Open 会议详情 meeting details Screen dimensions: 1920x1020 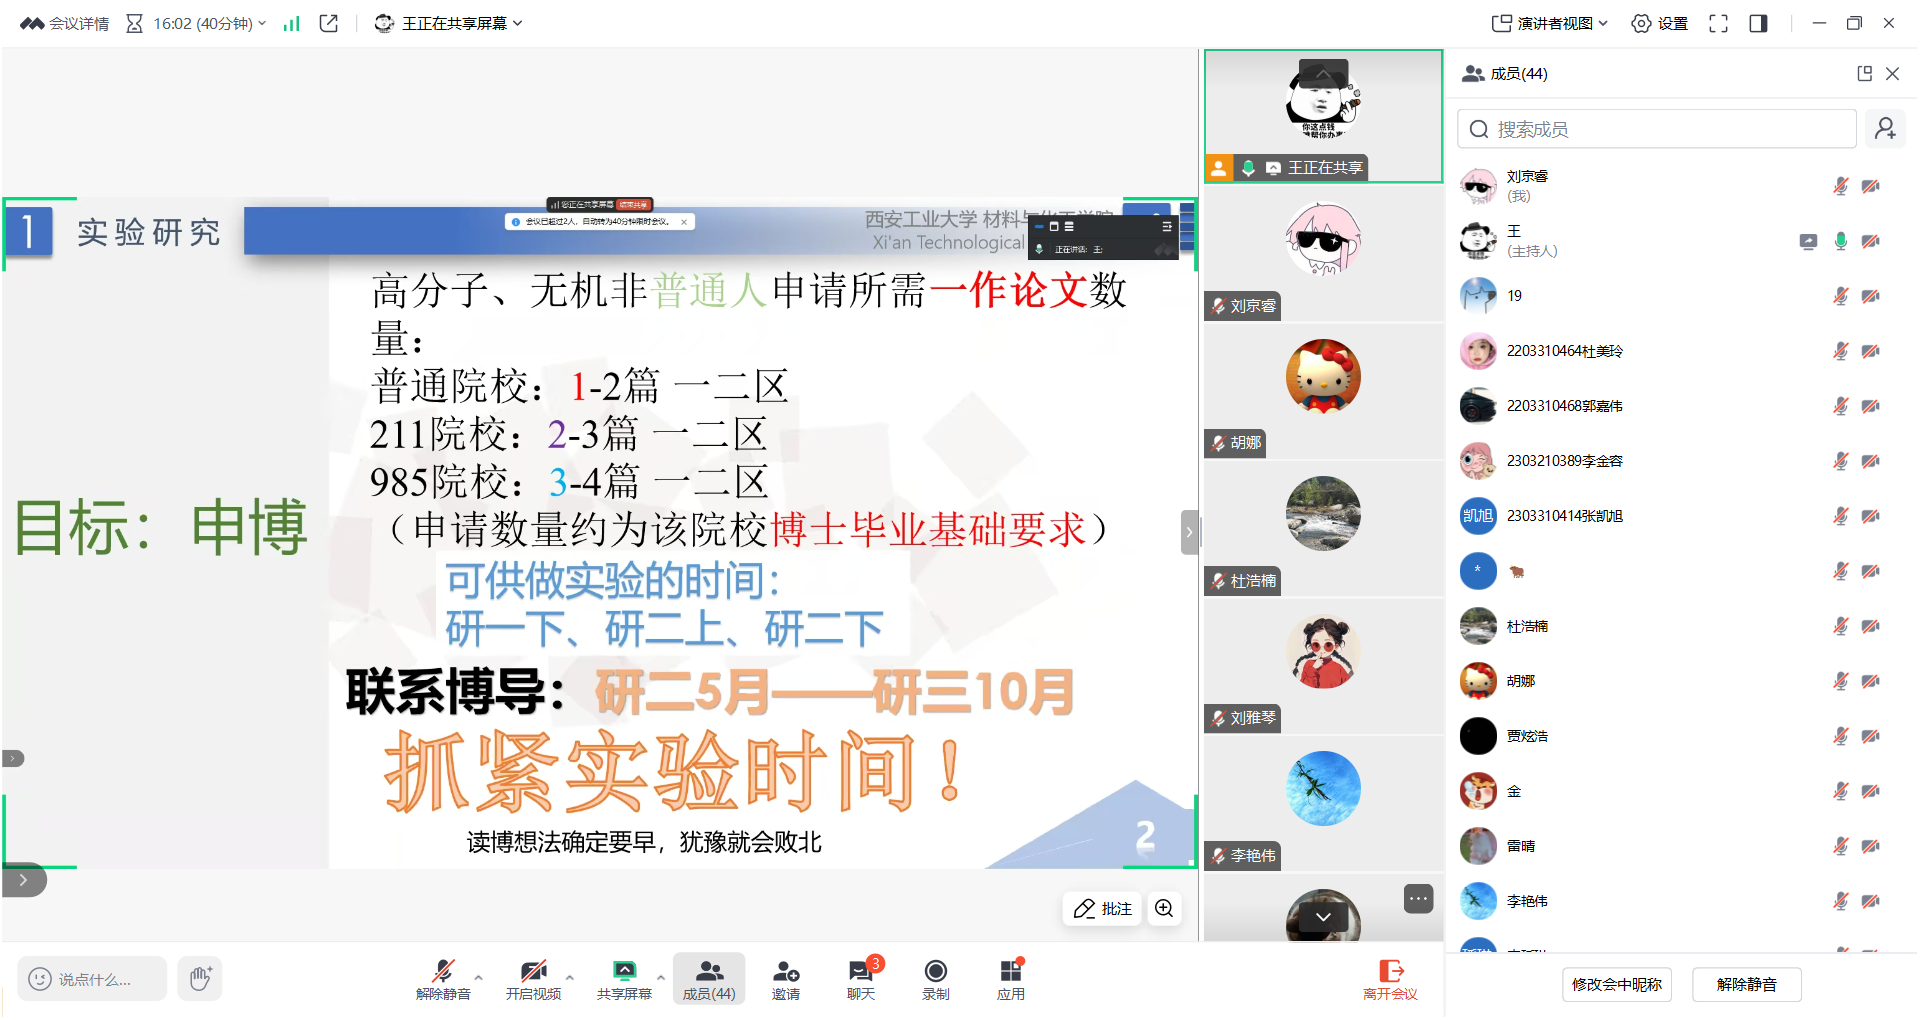65,23
